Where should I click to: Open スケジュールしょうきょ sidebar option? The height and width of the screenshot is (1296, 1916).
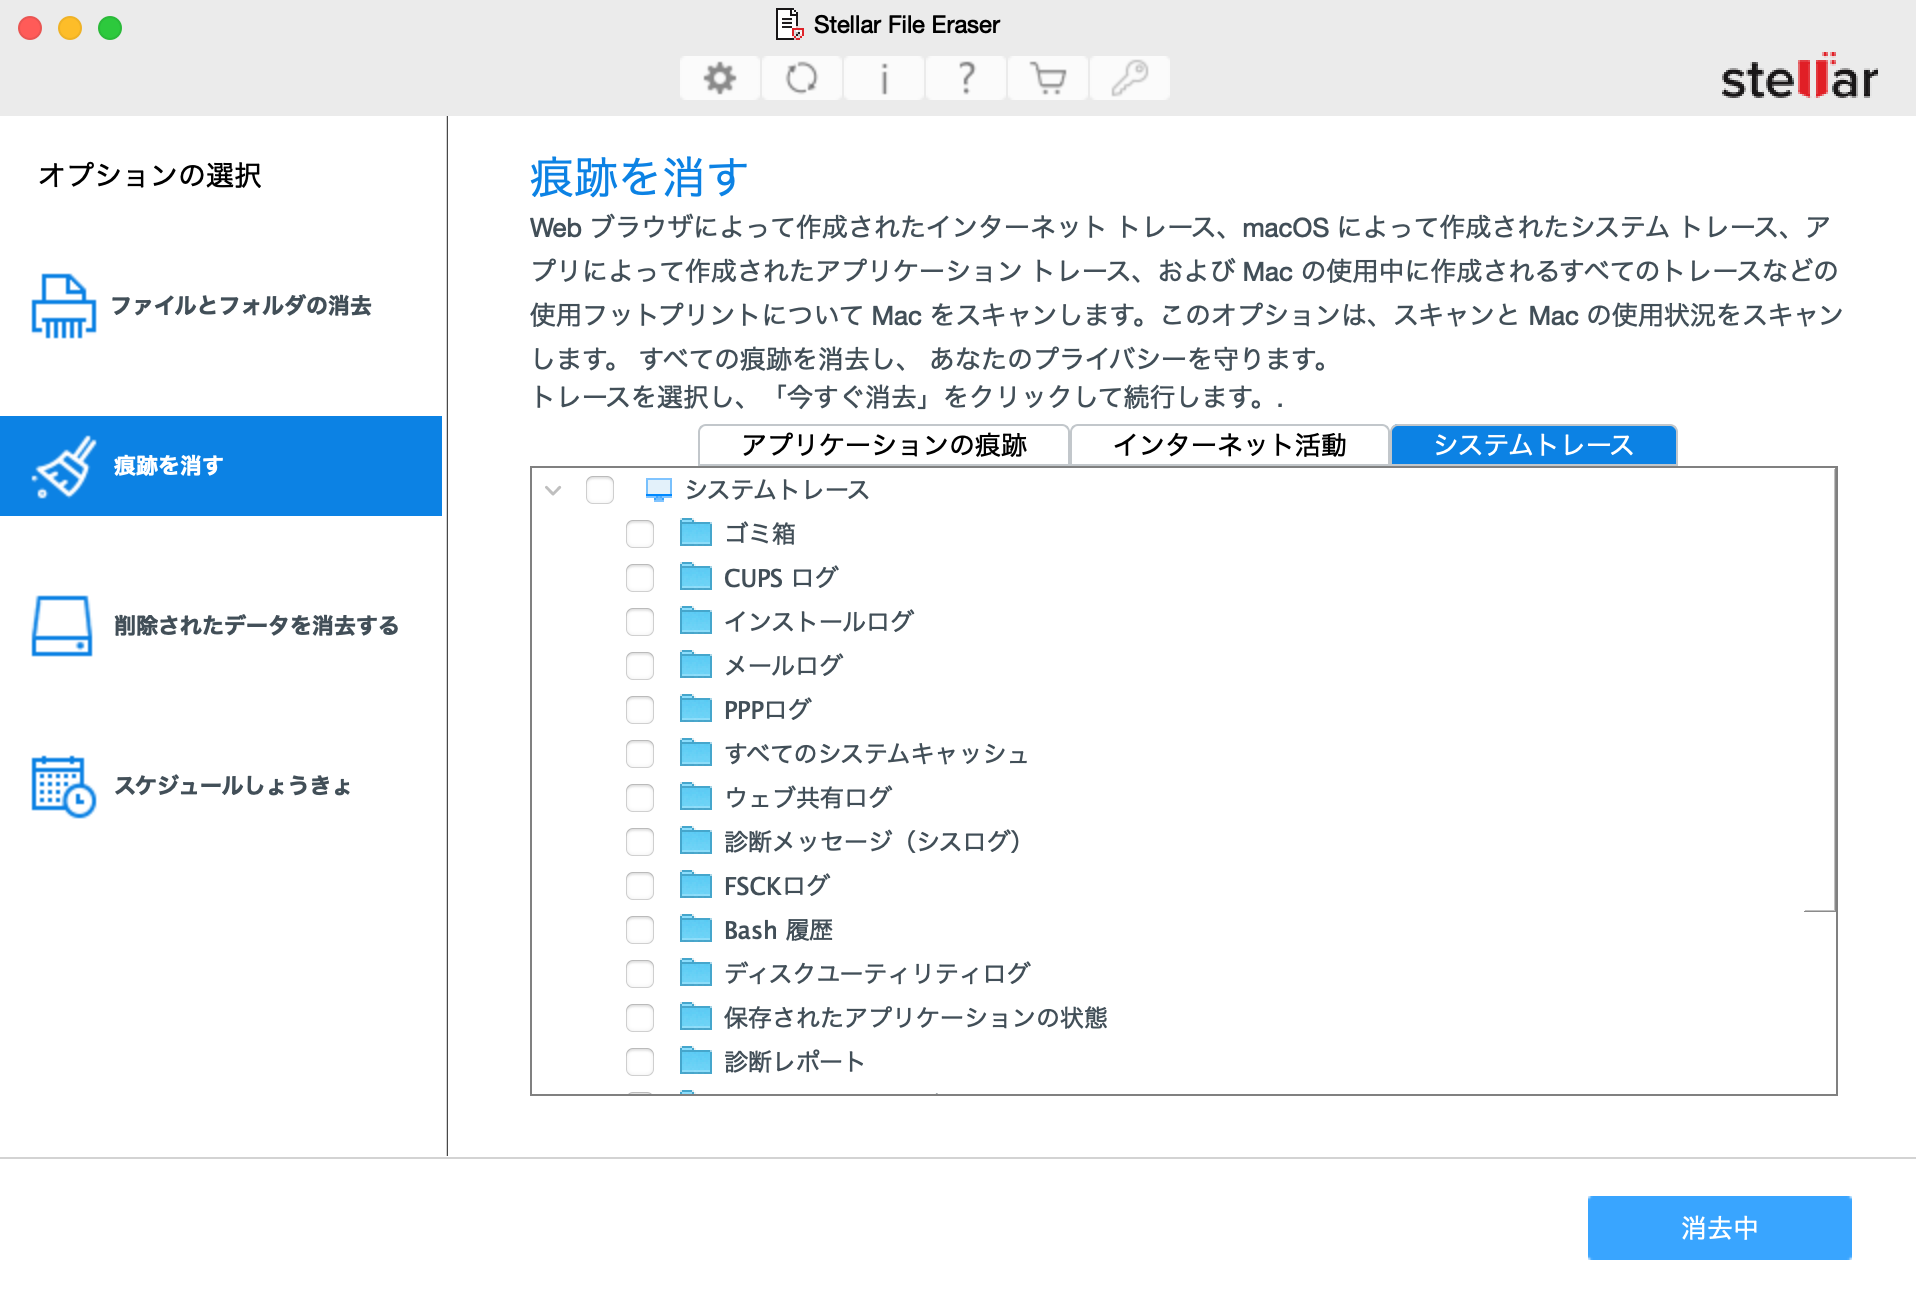[221, 786]
